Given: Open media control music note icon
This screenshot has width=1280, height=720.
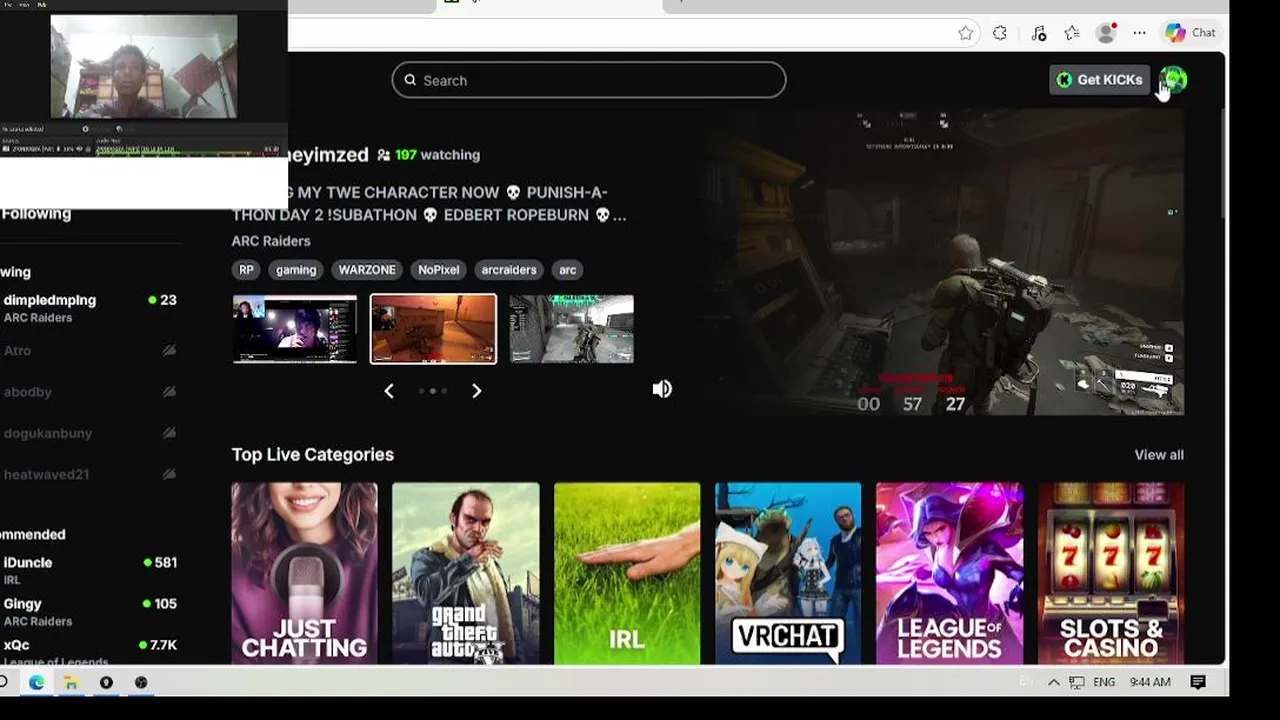Looking at the screenshot, I should pyautogui.click(x=1038, y=33).
